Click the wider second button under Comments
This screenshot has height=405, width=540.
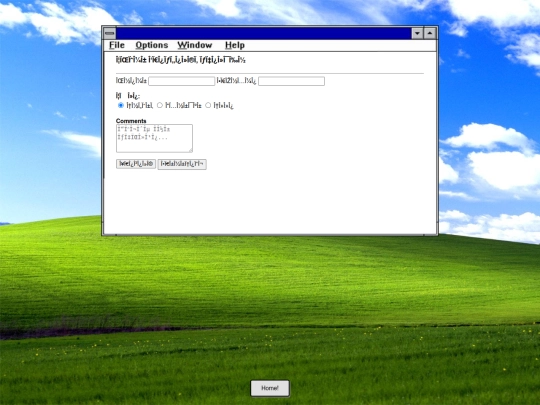(182, 164)
